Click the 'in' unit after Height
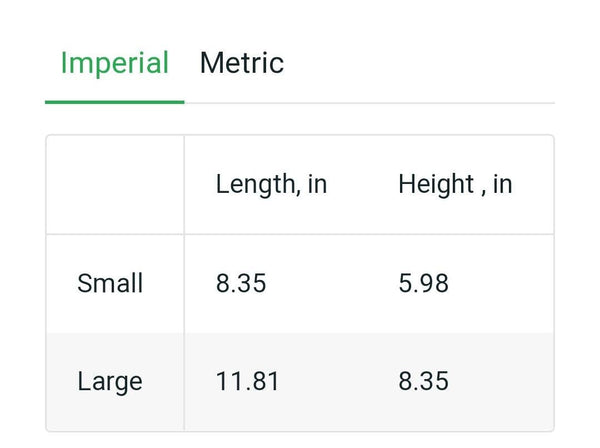 [502, 184]
